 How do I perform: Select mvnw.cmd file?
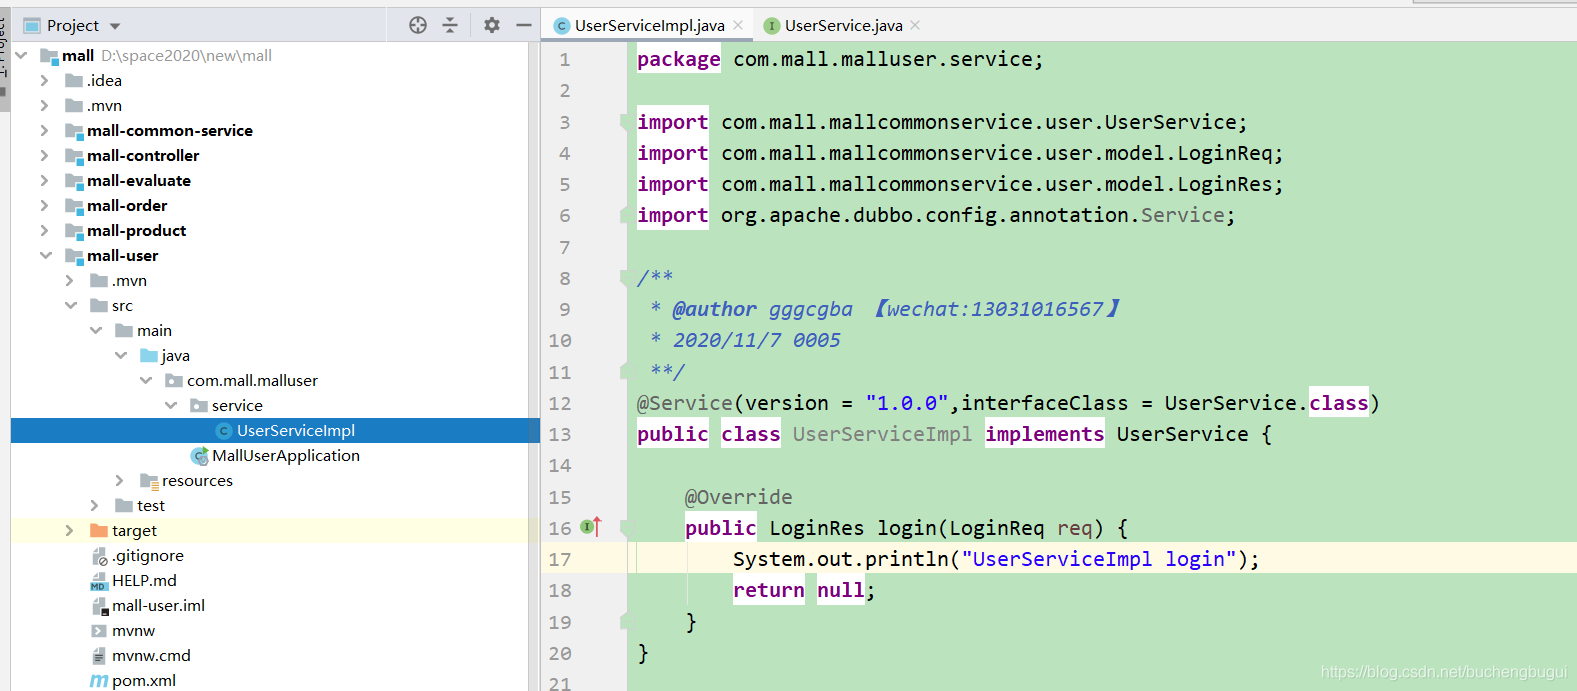point(151,655)
